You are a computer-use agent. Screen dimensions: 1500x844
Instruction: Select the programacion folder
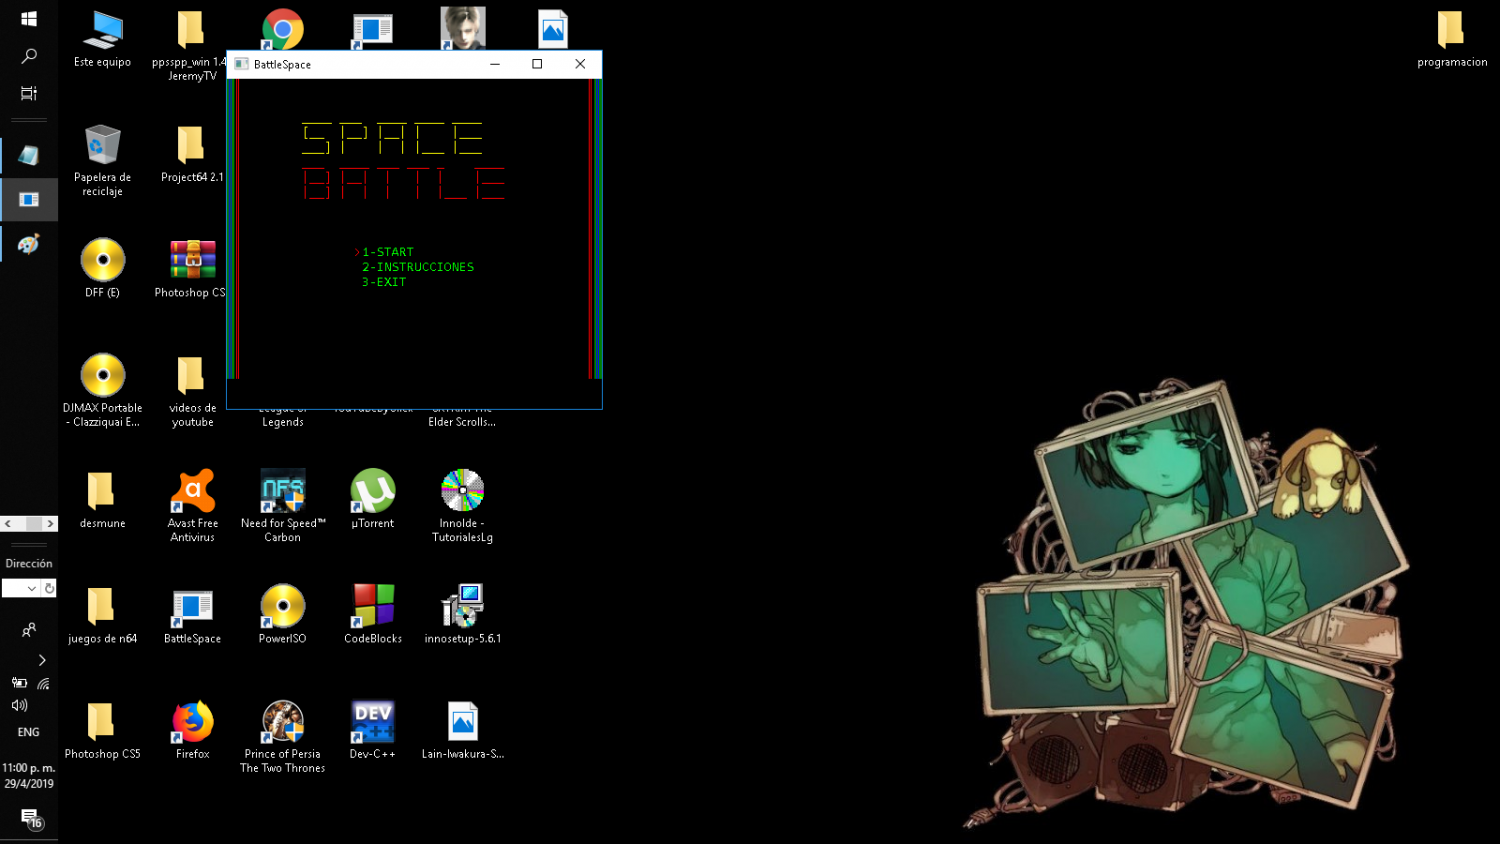[x=1452, y=40]
